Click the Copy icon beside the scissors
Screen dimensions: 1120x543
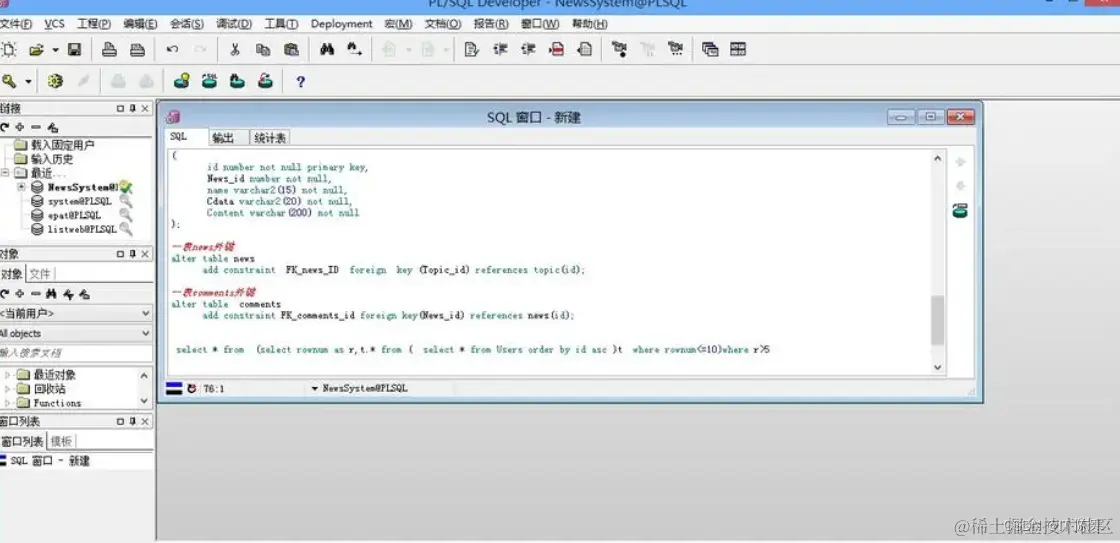point(263,49)
